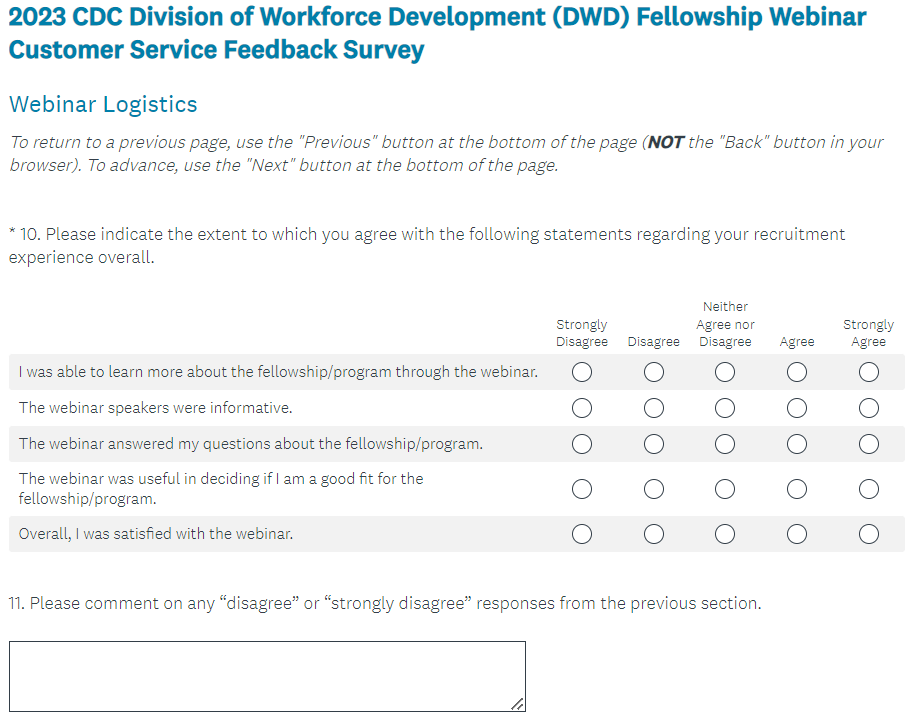Choose Strongly Agree for speakers were informative
This screenshot has height=728, width=907.
pyautogui.click(x=869, y=408)
